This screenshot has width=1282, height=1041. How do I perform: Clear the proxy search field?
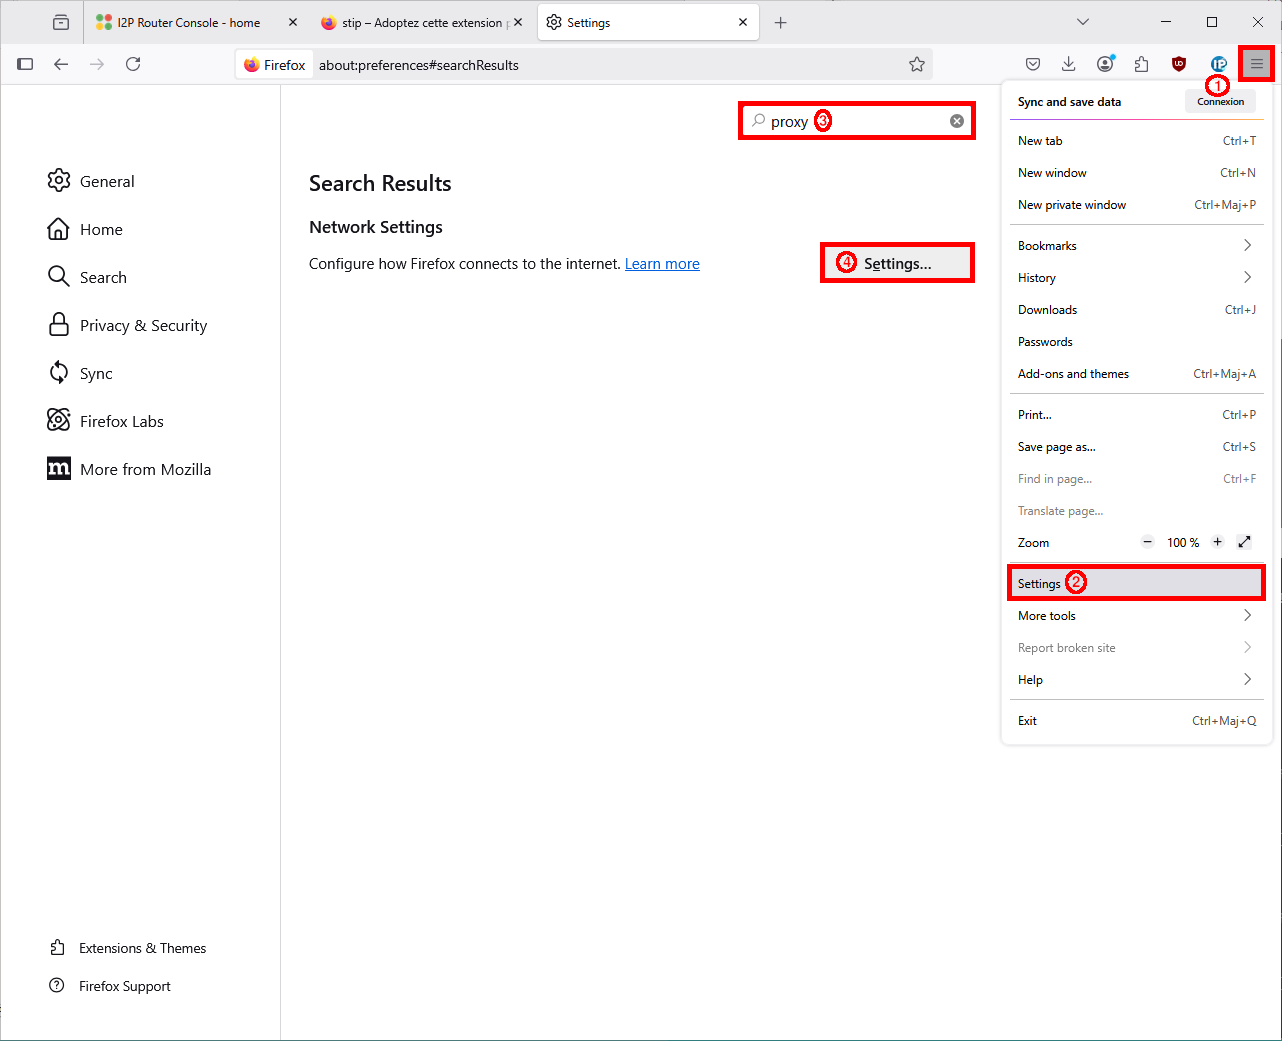pyautogui.click(x=956, y=120)
